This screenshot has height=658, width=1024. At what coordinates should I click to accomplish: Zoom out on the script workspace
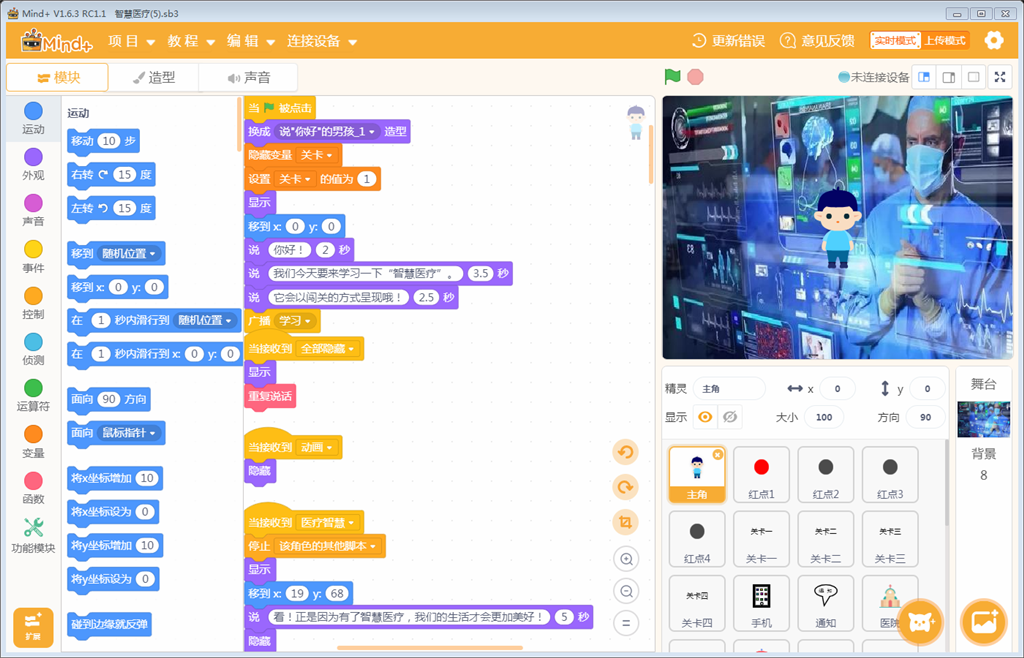click(626, 590)
